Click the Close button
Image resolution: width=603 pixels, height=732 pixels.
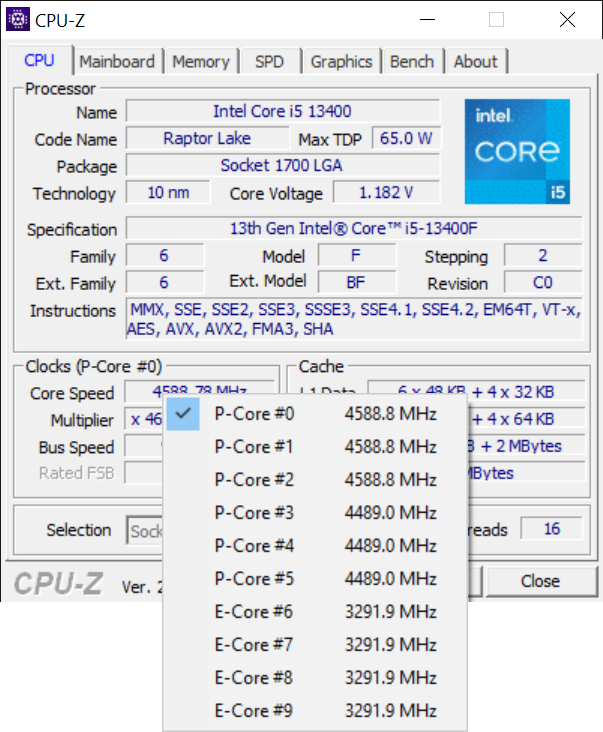click(x=541, y=581)
